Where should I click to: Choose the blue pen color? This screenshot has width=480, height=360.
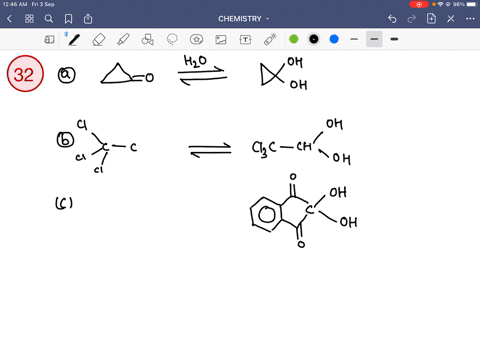click(334, 39)
